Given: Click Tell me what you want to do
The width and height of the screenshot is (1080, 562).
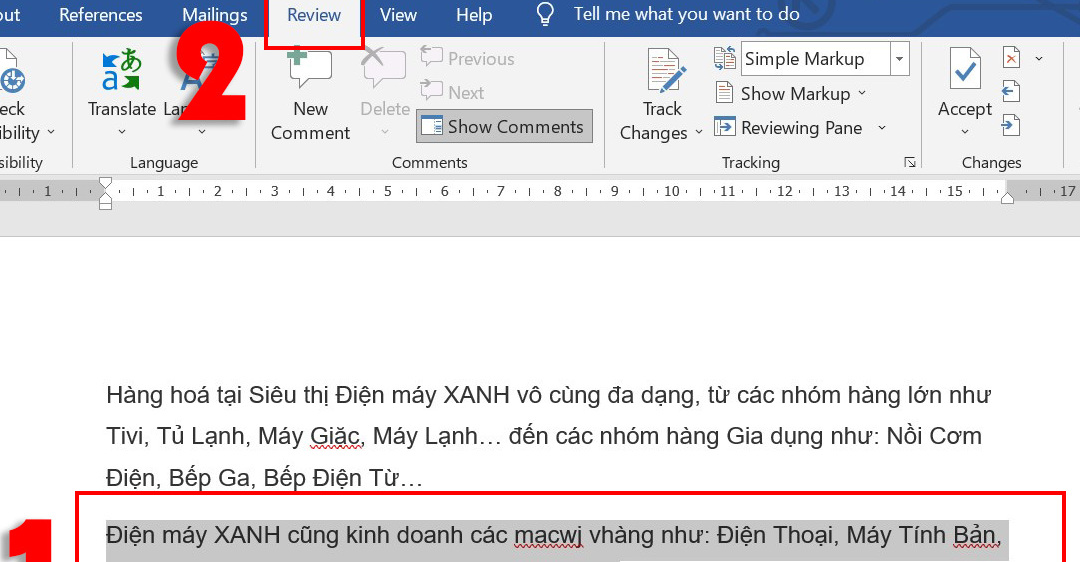Looking at the screenshot, I should [x=687, y=14].
